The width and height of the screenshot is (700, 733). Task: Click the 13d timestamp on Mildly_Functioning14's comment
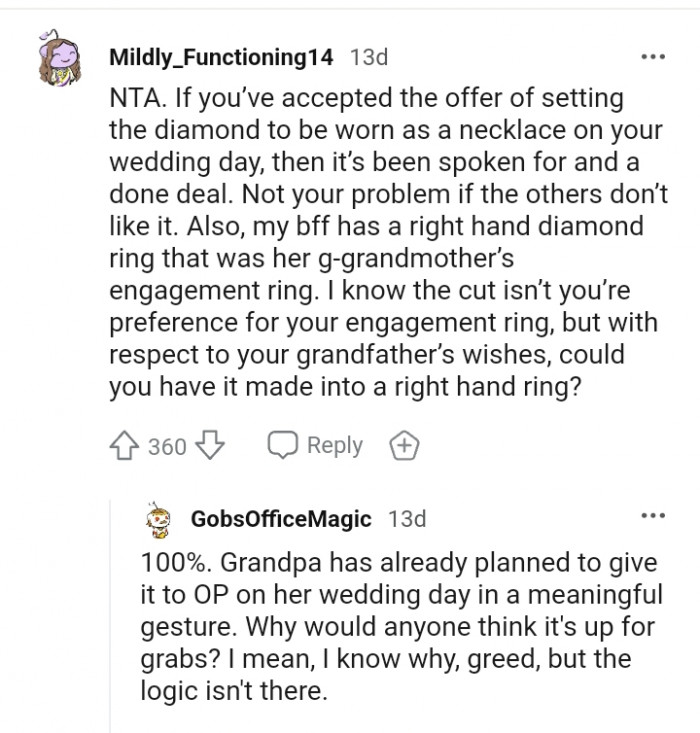(x=369, y=57)
